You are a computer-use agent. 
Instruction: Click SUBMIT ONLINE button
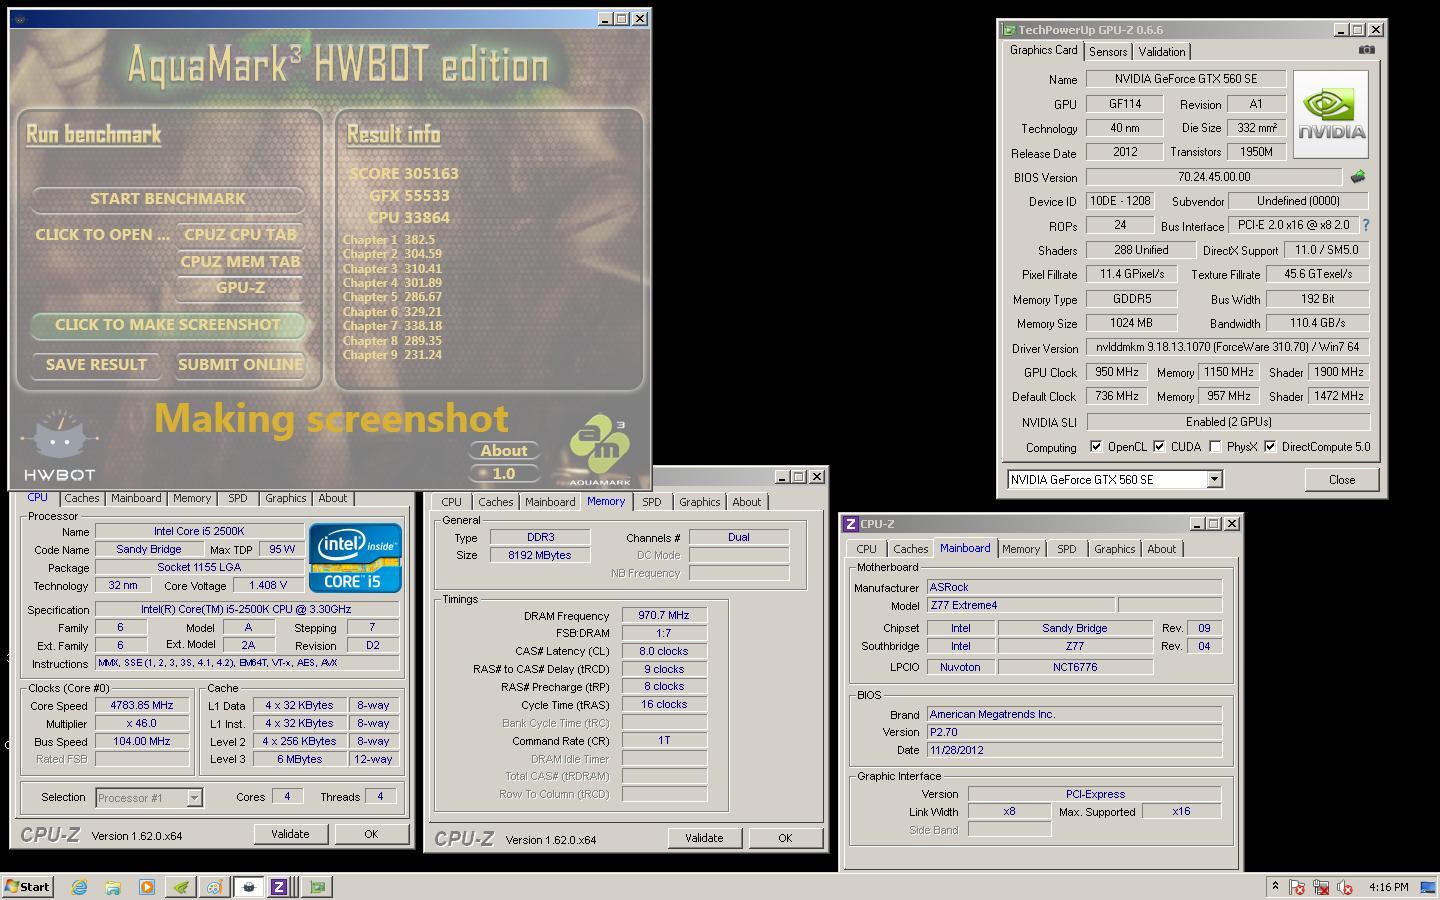[x=240, y=365]
